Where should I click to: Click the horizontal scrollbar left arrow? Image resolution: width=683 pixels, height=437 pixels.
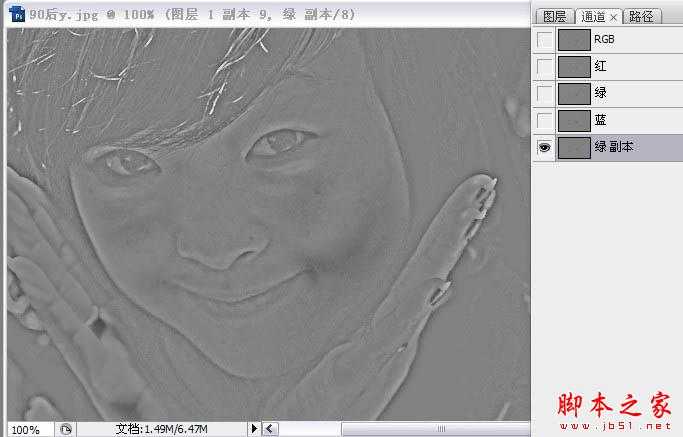click(270, 429)
